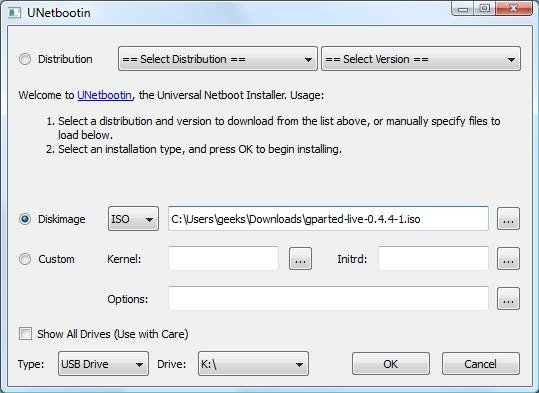Click OK to begin installing
Image resolution: width=539 pixels, height=393 pixels.
tap(390, 363)
